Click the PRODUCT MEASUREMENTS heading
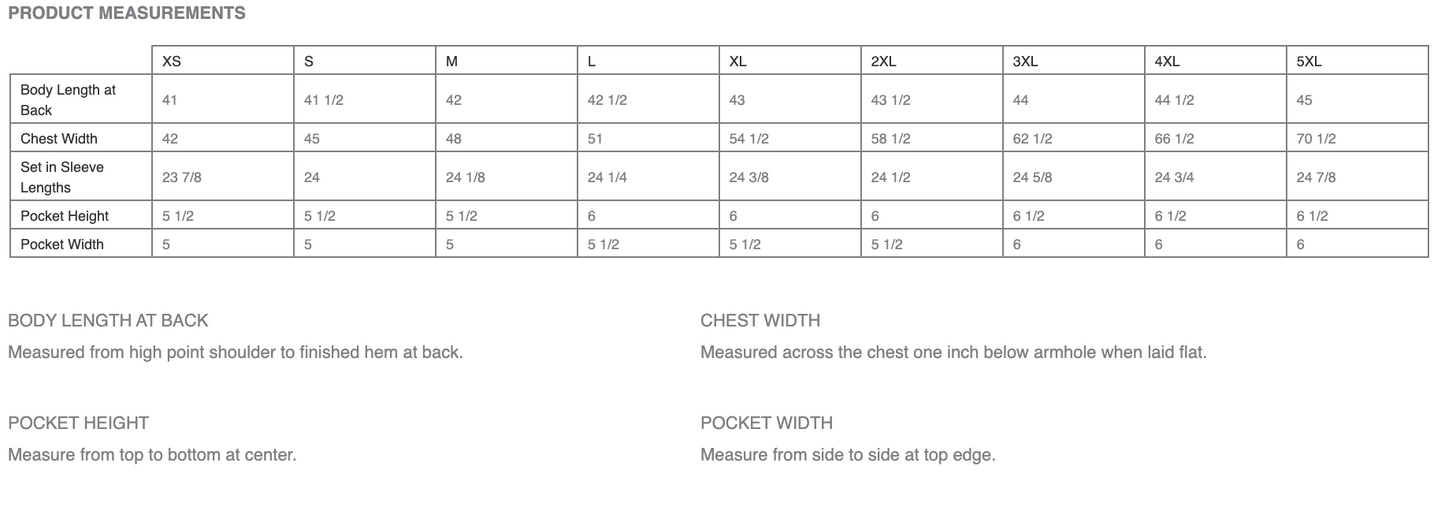 point(127,14)
